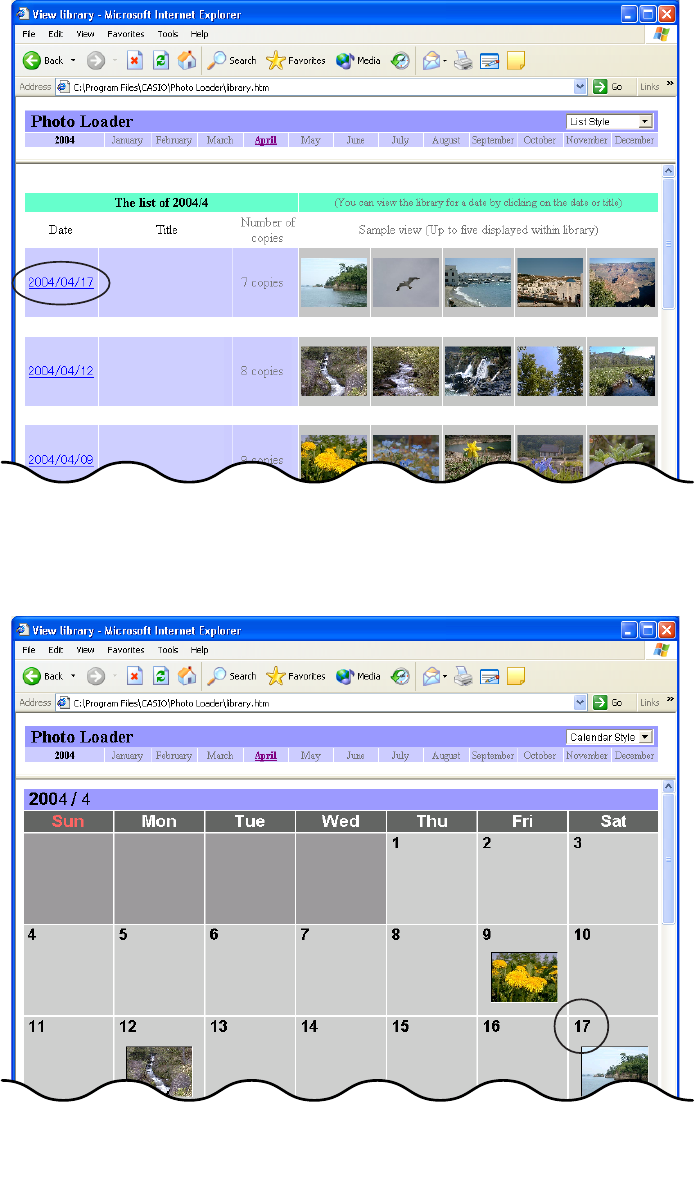695x1177 pixels.
Task: Click the address field in Calendar Style window
Action: (321, 703)
